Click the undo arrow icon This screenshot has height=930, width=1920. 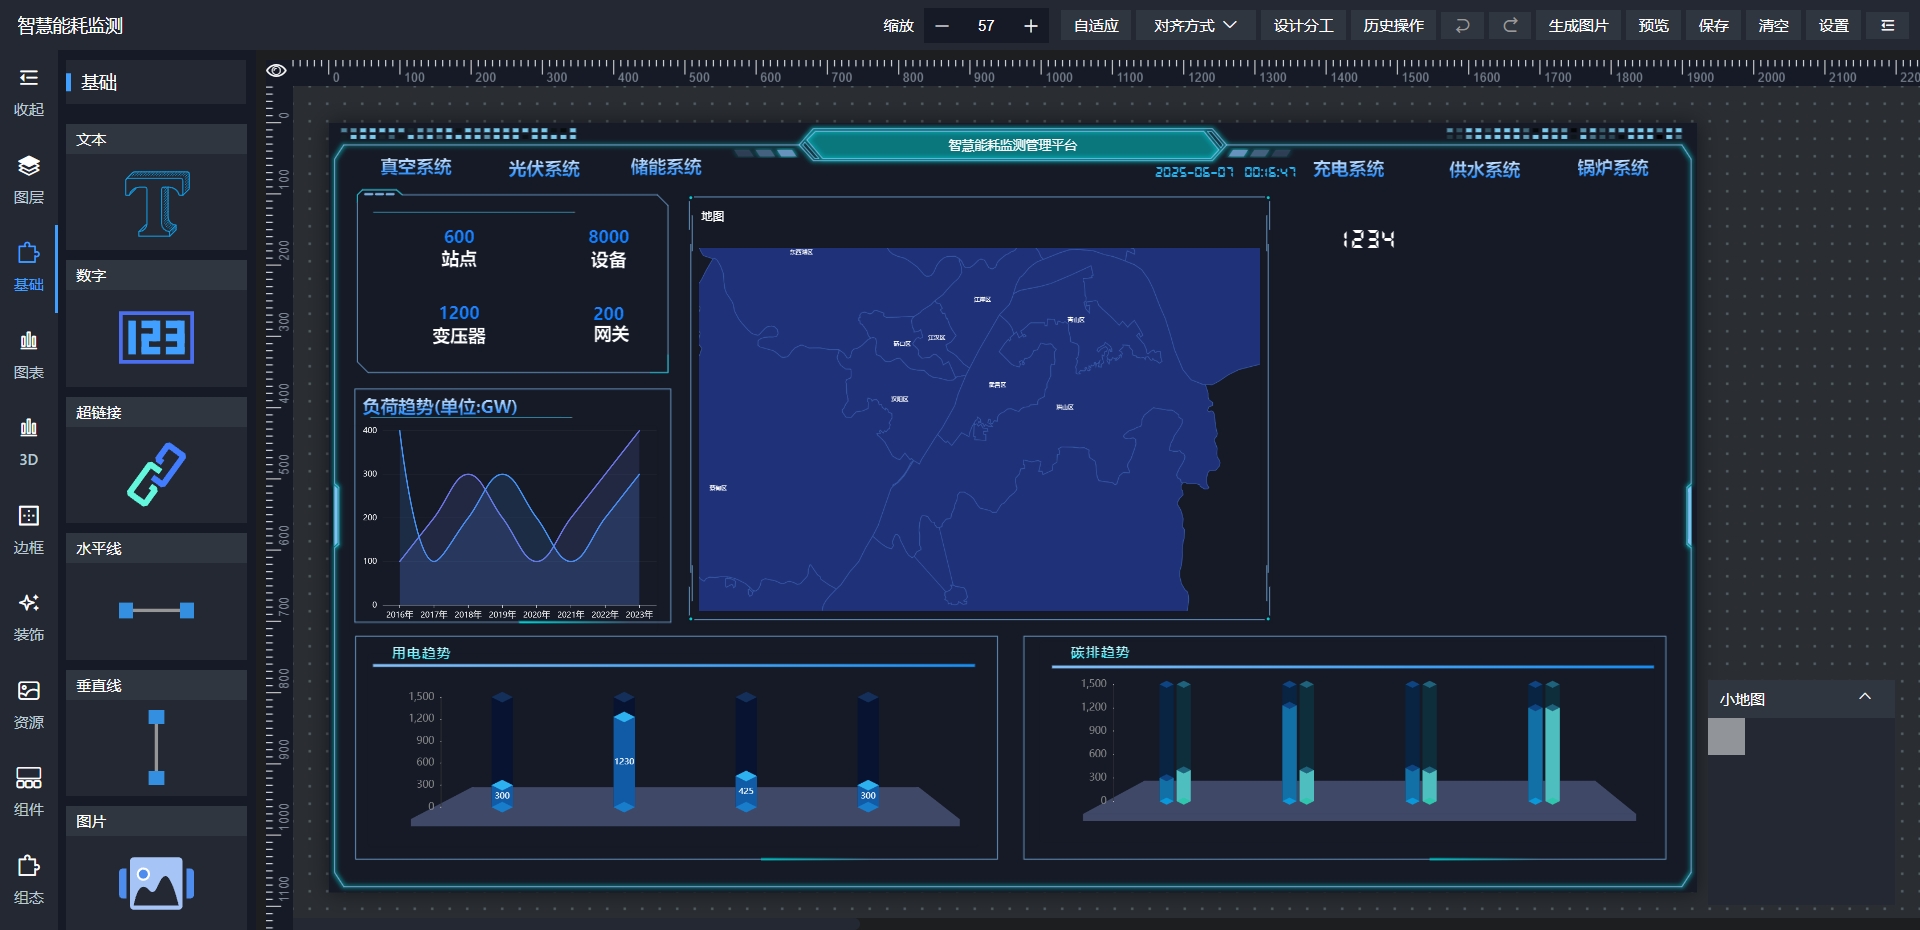[x=1462, y=26]
